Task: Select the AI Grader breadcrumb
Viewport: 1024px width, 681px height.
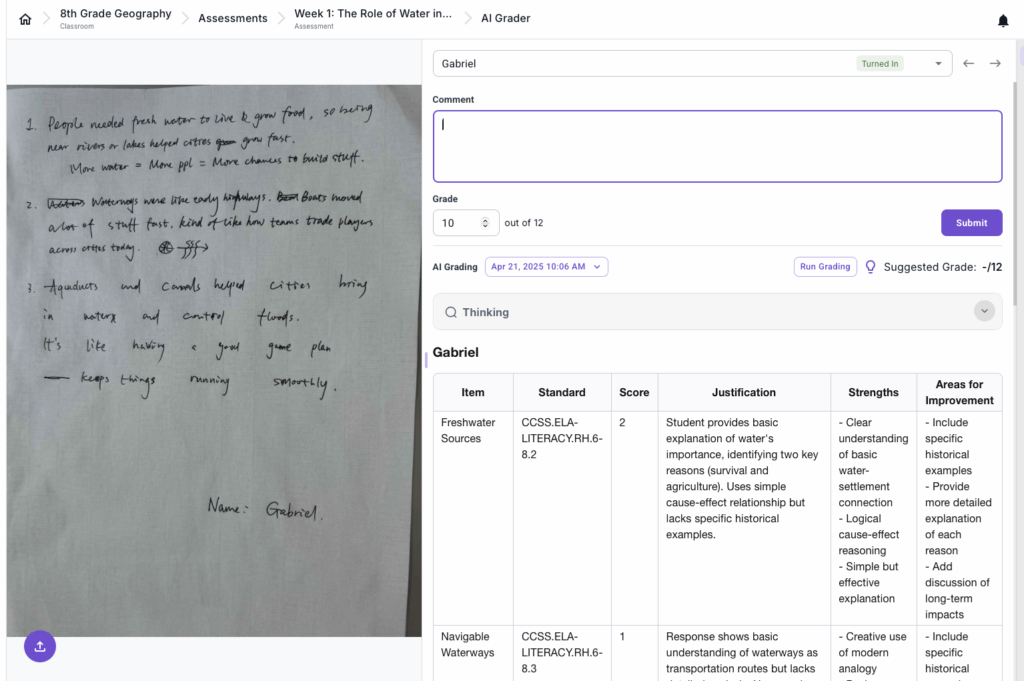Action: pos(505,18)
